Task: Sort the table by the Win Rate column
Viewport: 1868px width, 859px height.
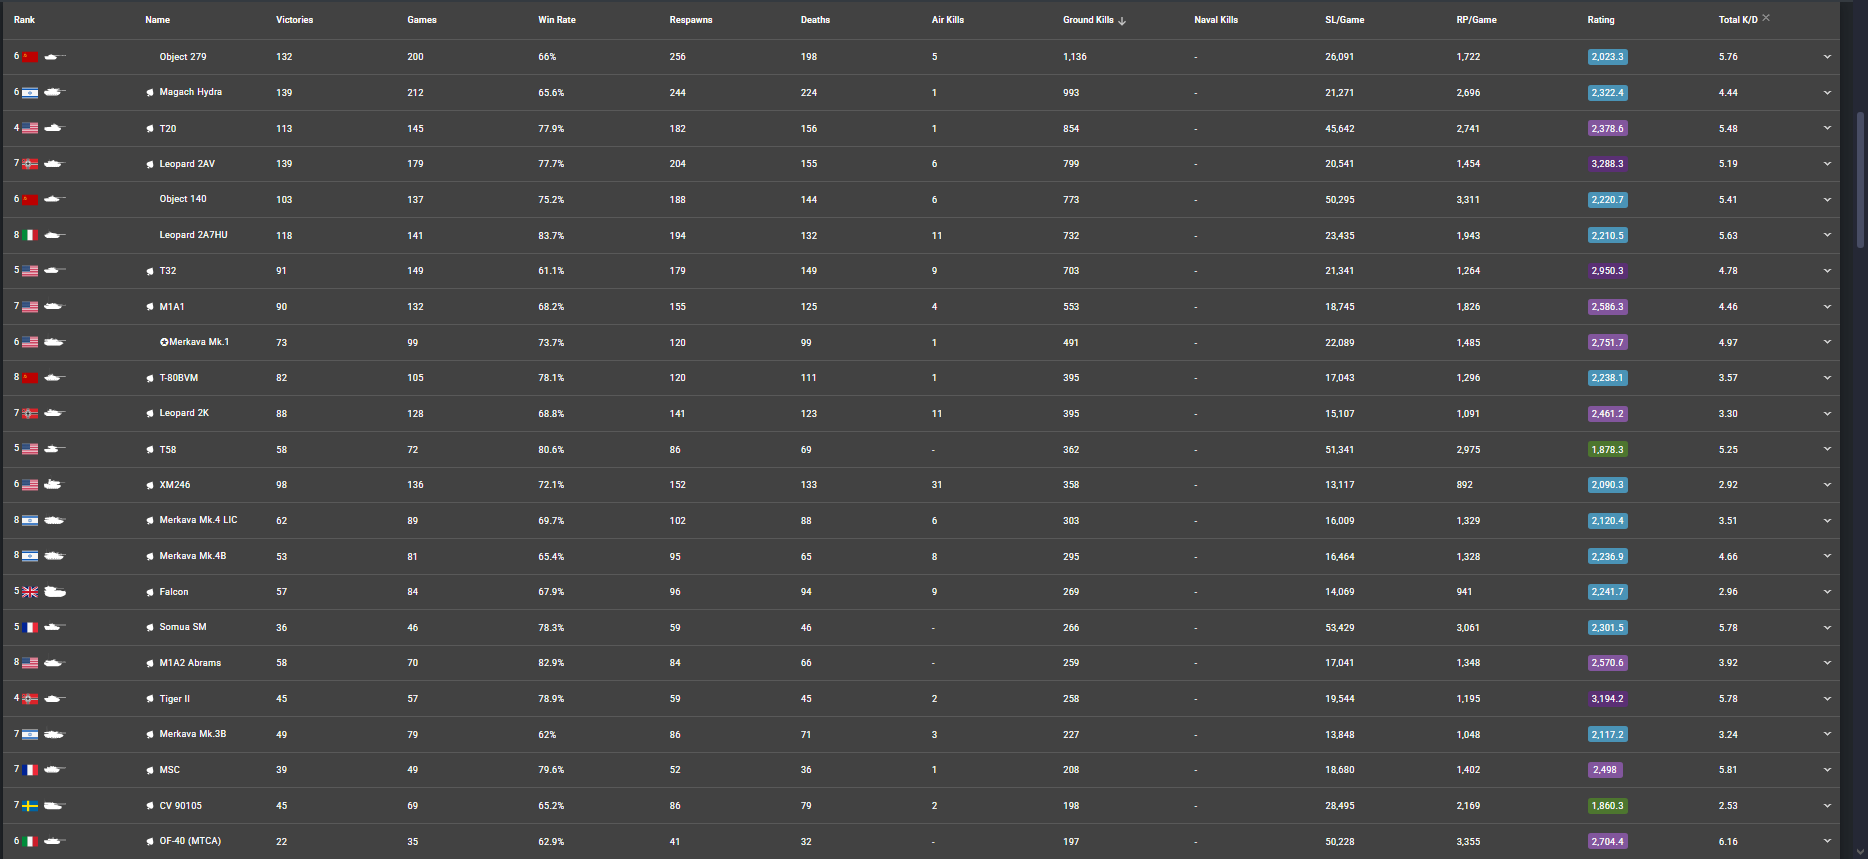Action: point(557,20)
